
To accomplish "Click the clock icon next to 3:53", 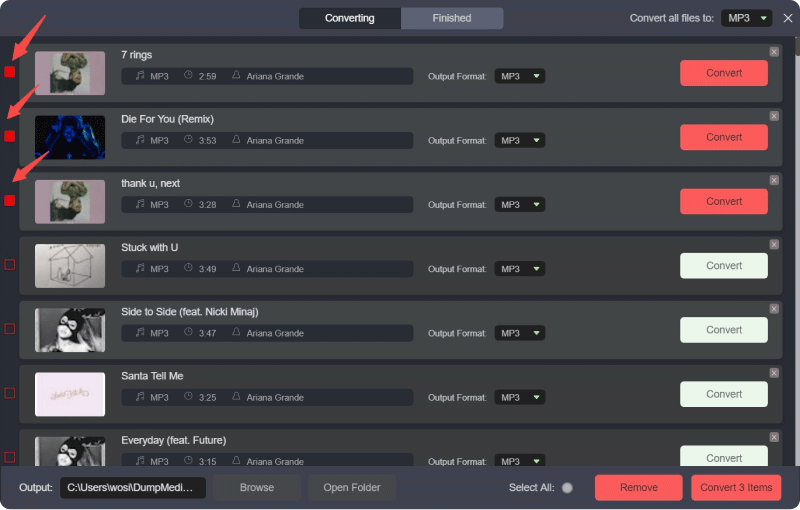I will [x=188, y=139].
